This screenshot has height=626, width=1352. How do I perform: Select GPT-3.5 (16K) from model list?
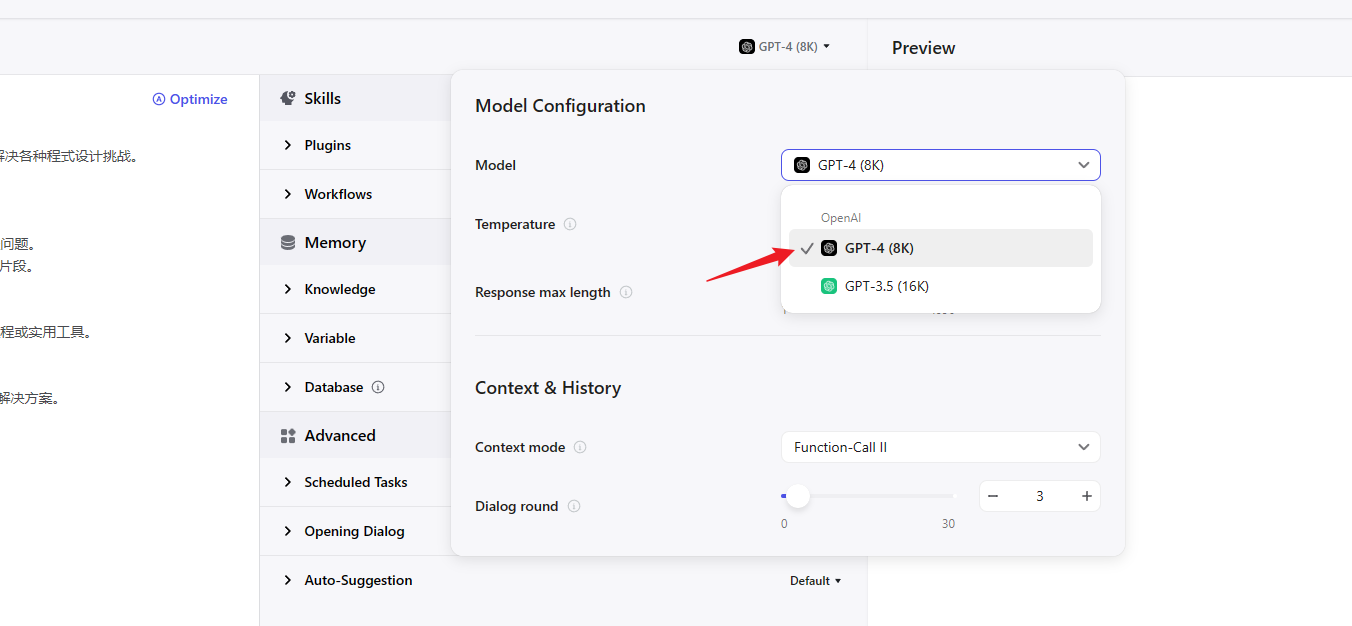[x=886, y=286]
